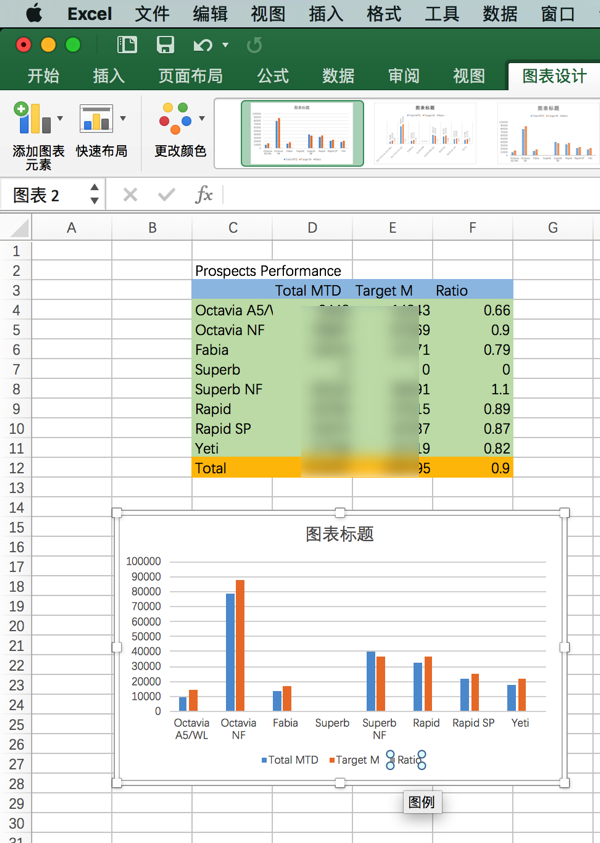Screen dimensions: 600x843
Task: Click the Save floppy disk icon
Action: (165, 45)
